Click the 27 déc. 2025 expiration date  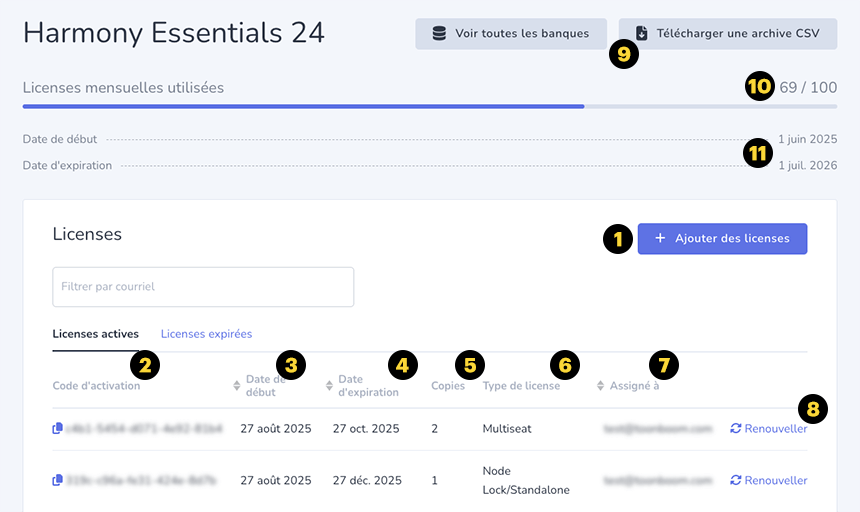tap(367, 481)
